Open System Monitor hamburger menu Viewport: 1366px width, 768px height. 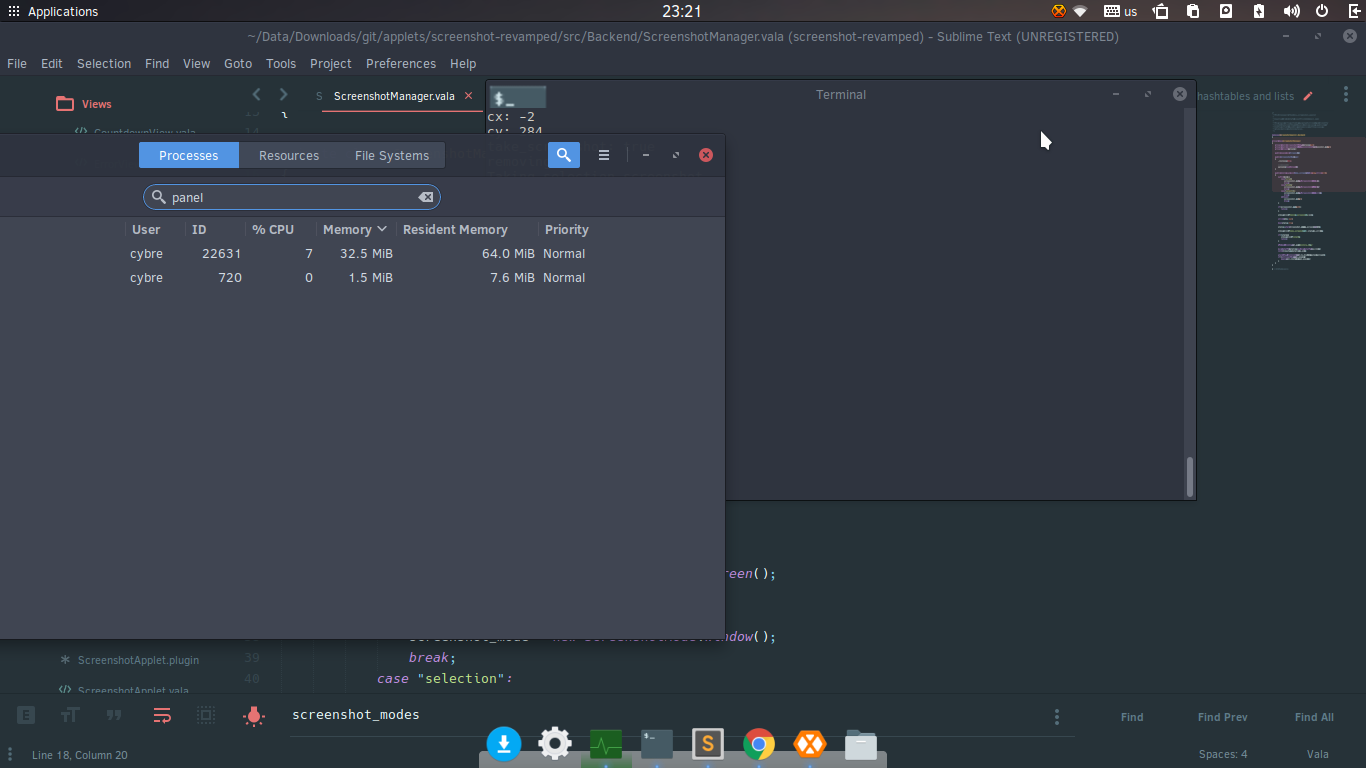click(x=604, y=155)
